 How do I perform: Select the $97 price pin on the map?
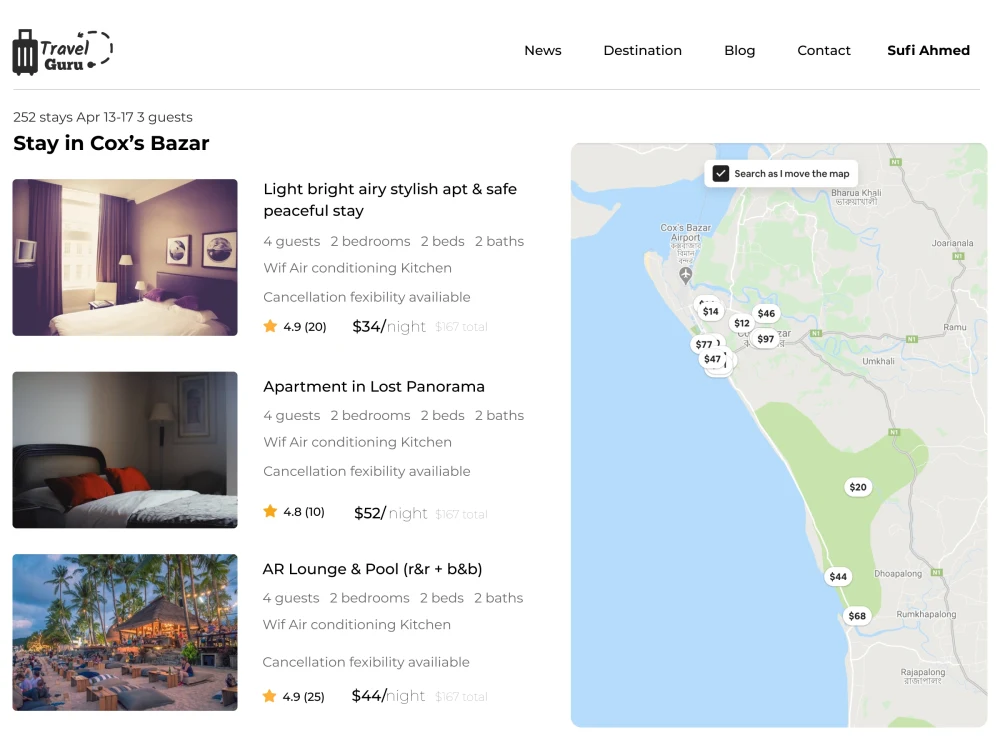(x=765, y=338)
